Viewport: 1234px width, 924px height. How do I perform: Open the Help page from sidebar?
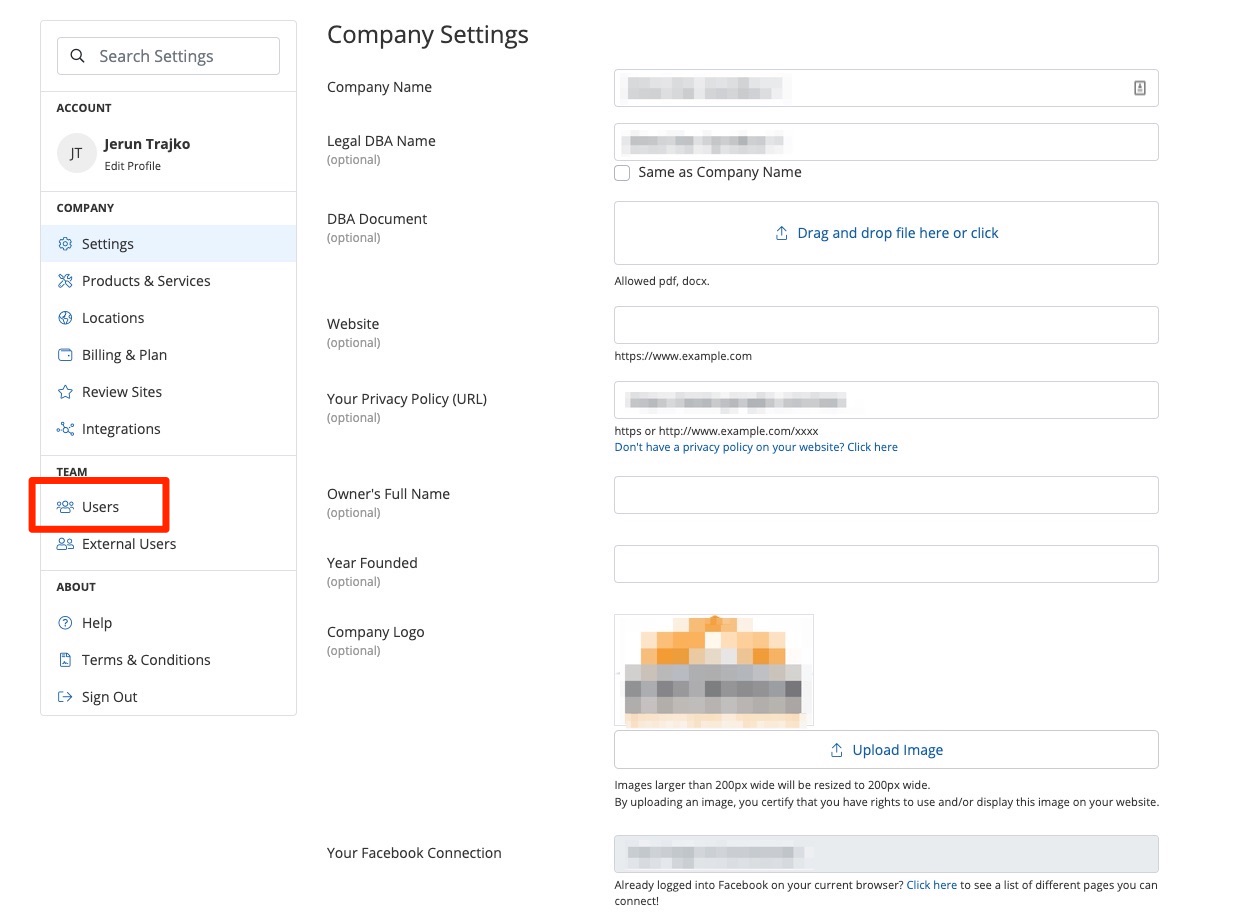(96, 623)
